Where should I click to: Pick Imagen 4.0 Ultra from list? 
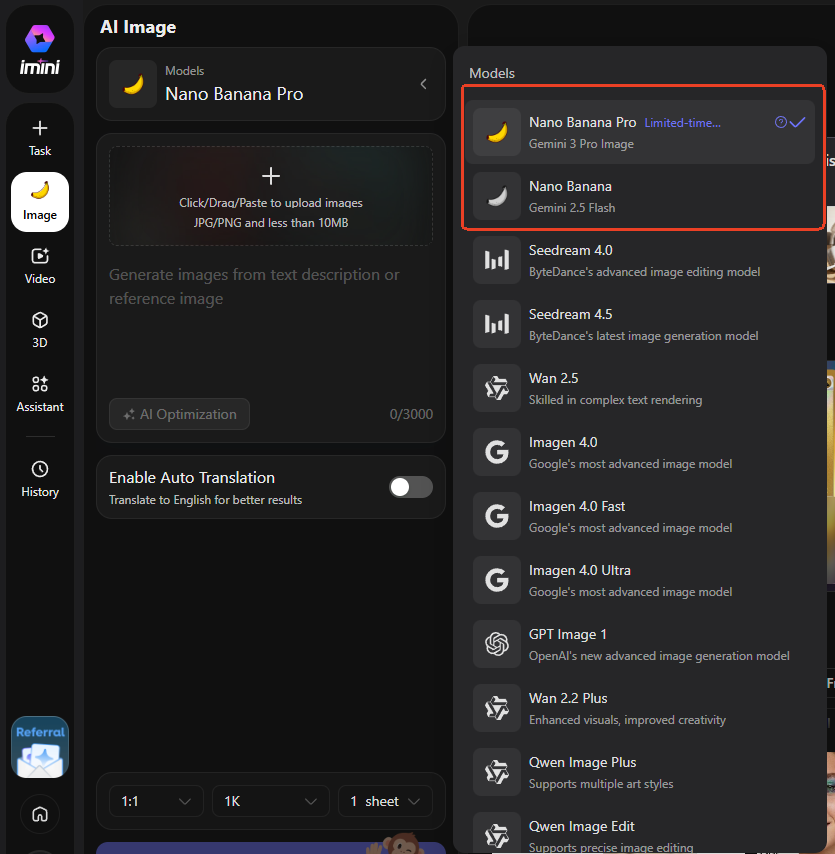click(640, 580)
